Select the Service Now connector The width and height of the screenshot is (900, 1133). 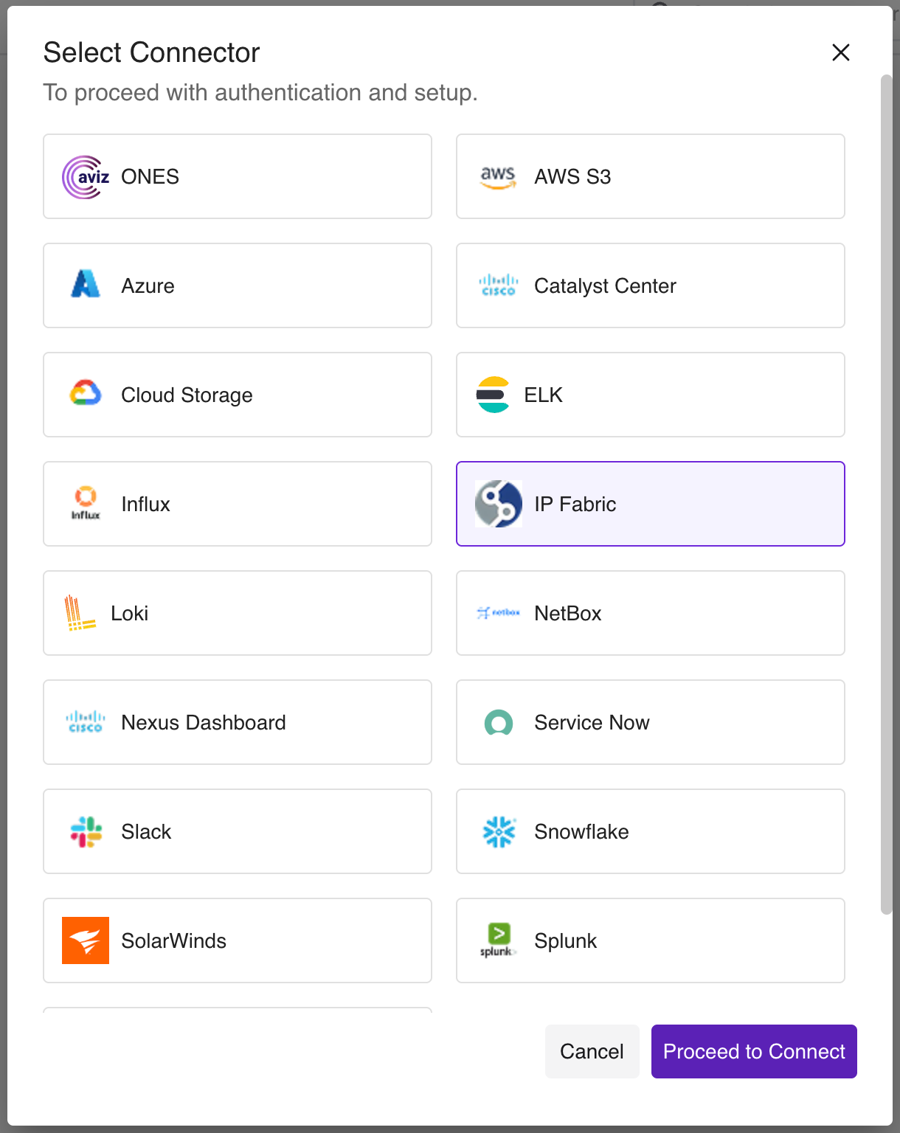click(x=650, y=722)
